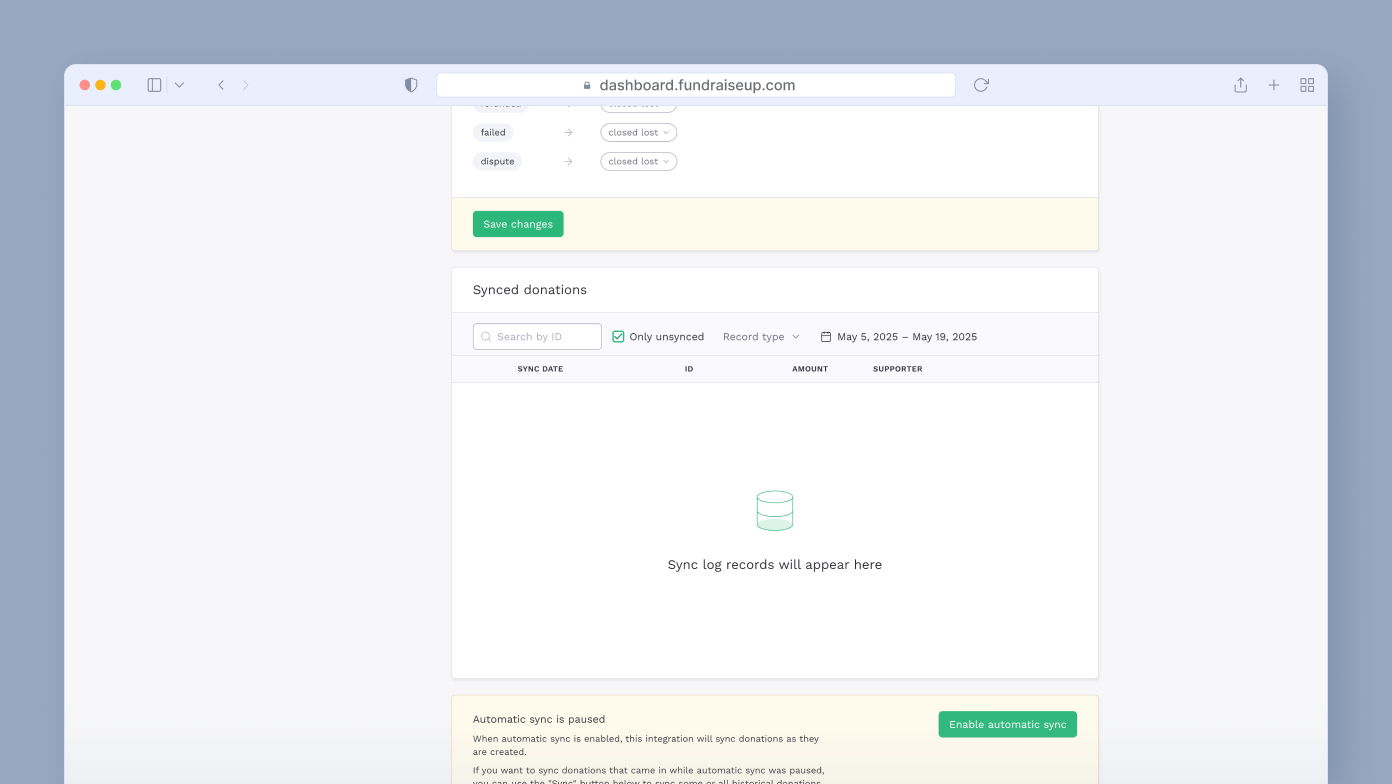Viewport: 1392px width, 784px height.
Task: Expand the closed lost dropdown for failed
Action: [x=638, y=132]
